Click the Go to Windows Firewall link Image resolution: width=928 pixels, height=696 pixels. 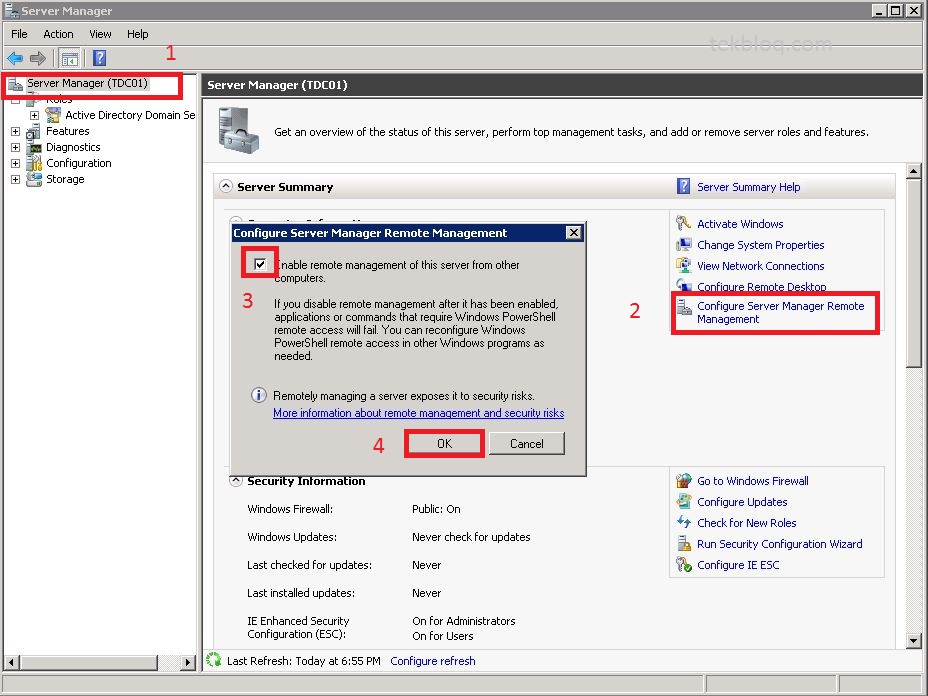pyautogui.click(x=752, y=481)
